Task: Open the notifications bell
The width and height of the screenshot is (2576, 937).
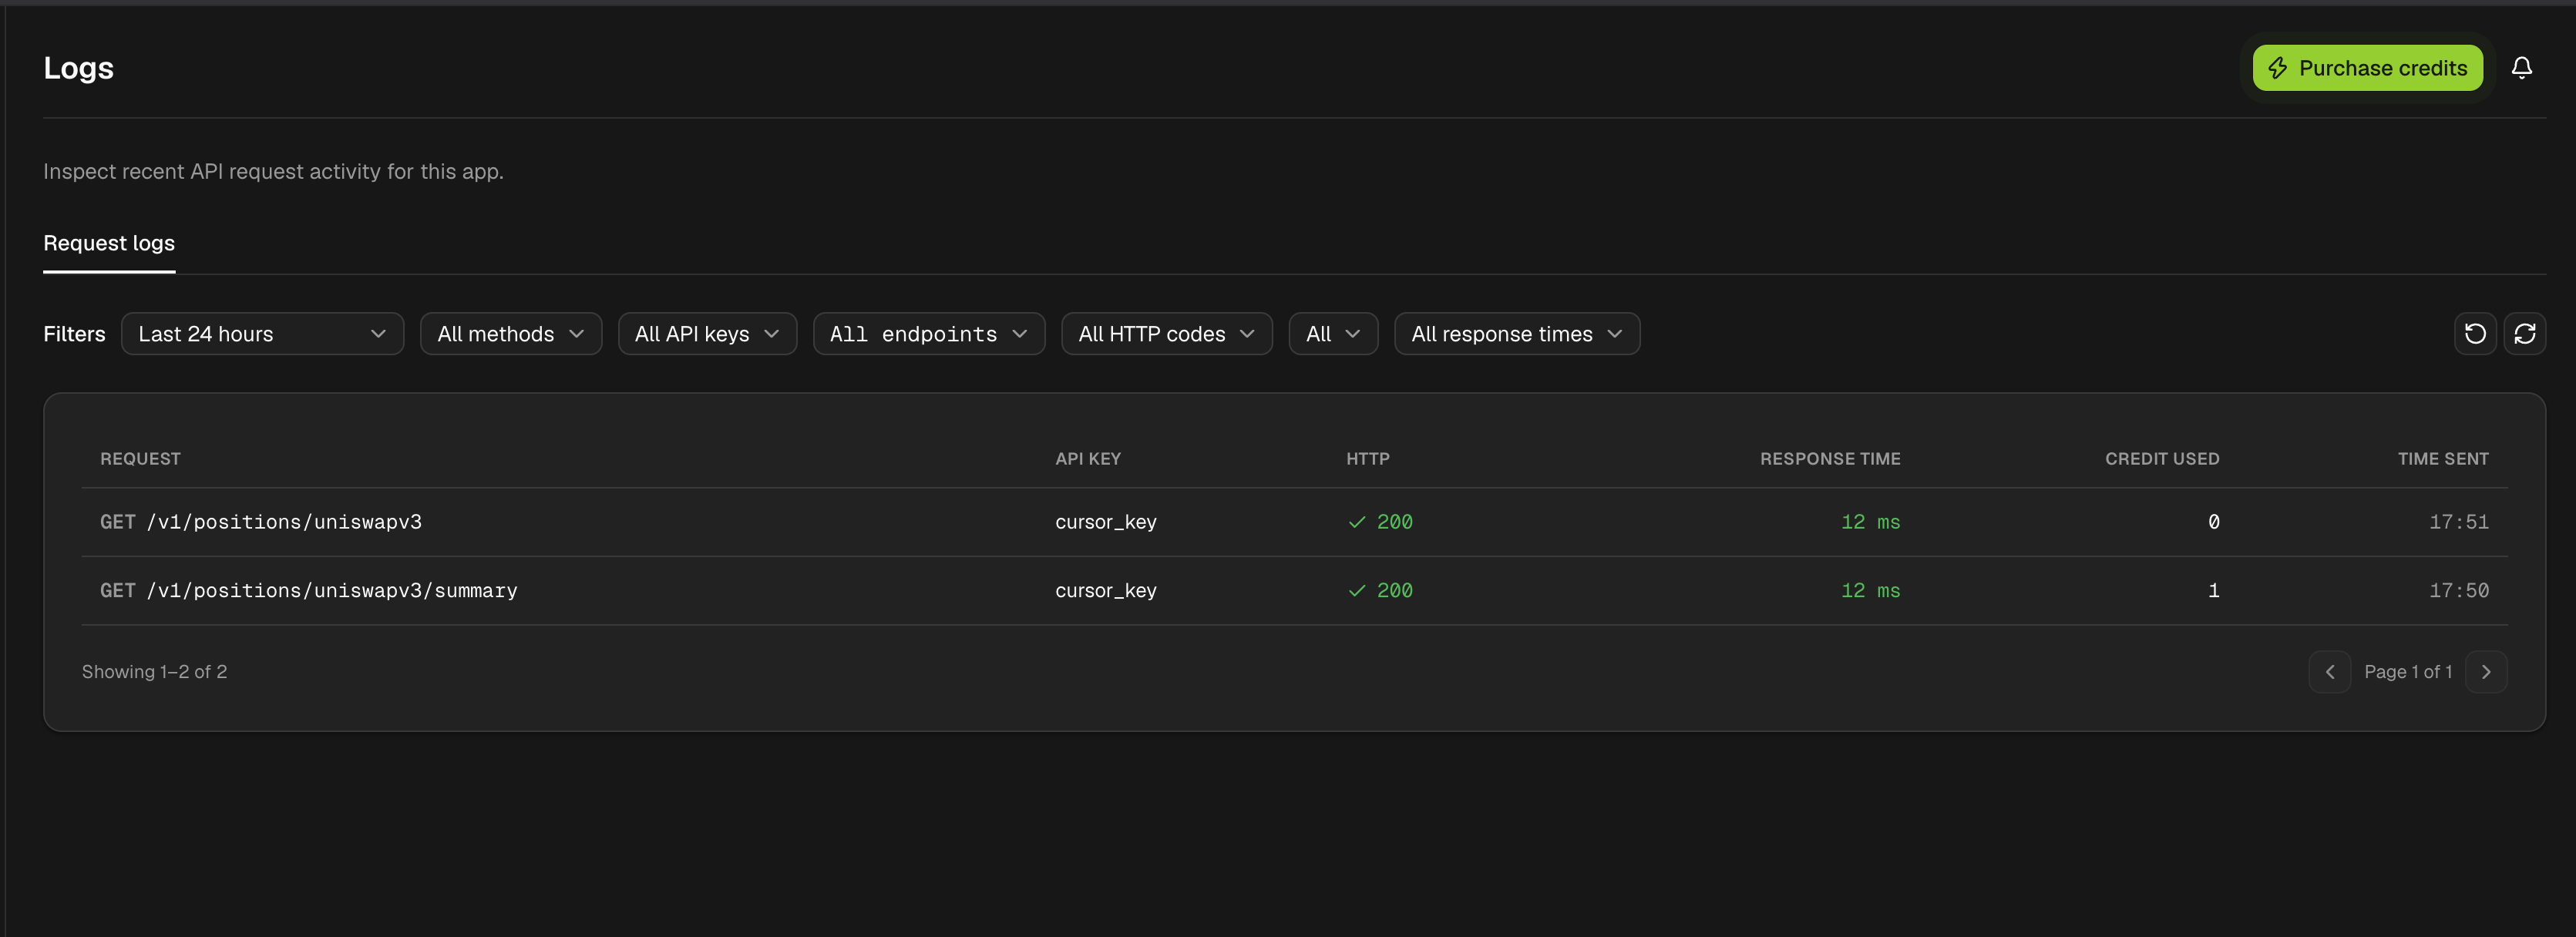Action: click(x=2521, y=68)
